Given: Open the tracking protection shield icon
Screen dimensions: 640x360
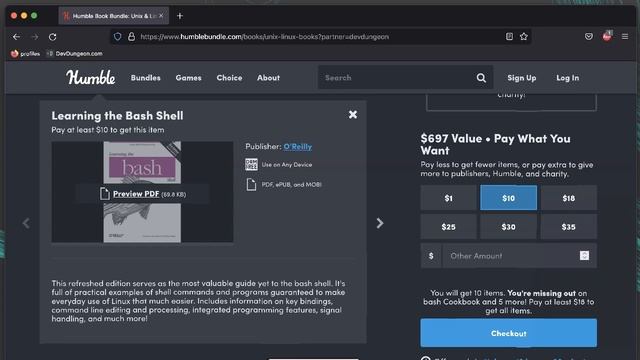Looking at the screenshot, I should (118, 37).
